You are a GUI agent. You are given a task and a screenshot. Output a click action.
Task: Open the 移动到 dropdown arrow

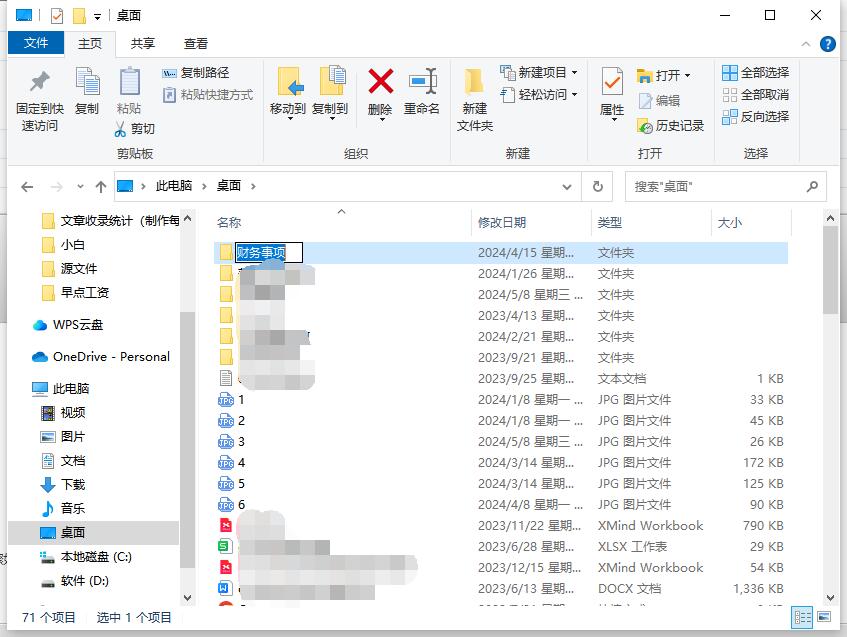290,118
